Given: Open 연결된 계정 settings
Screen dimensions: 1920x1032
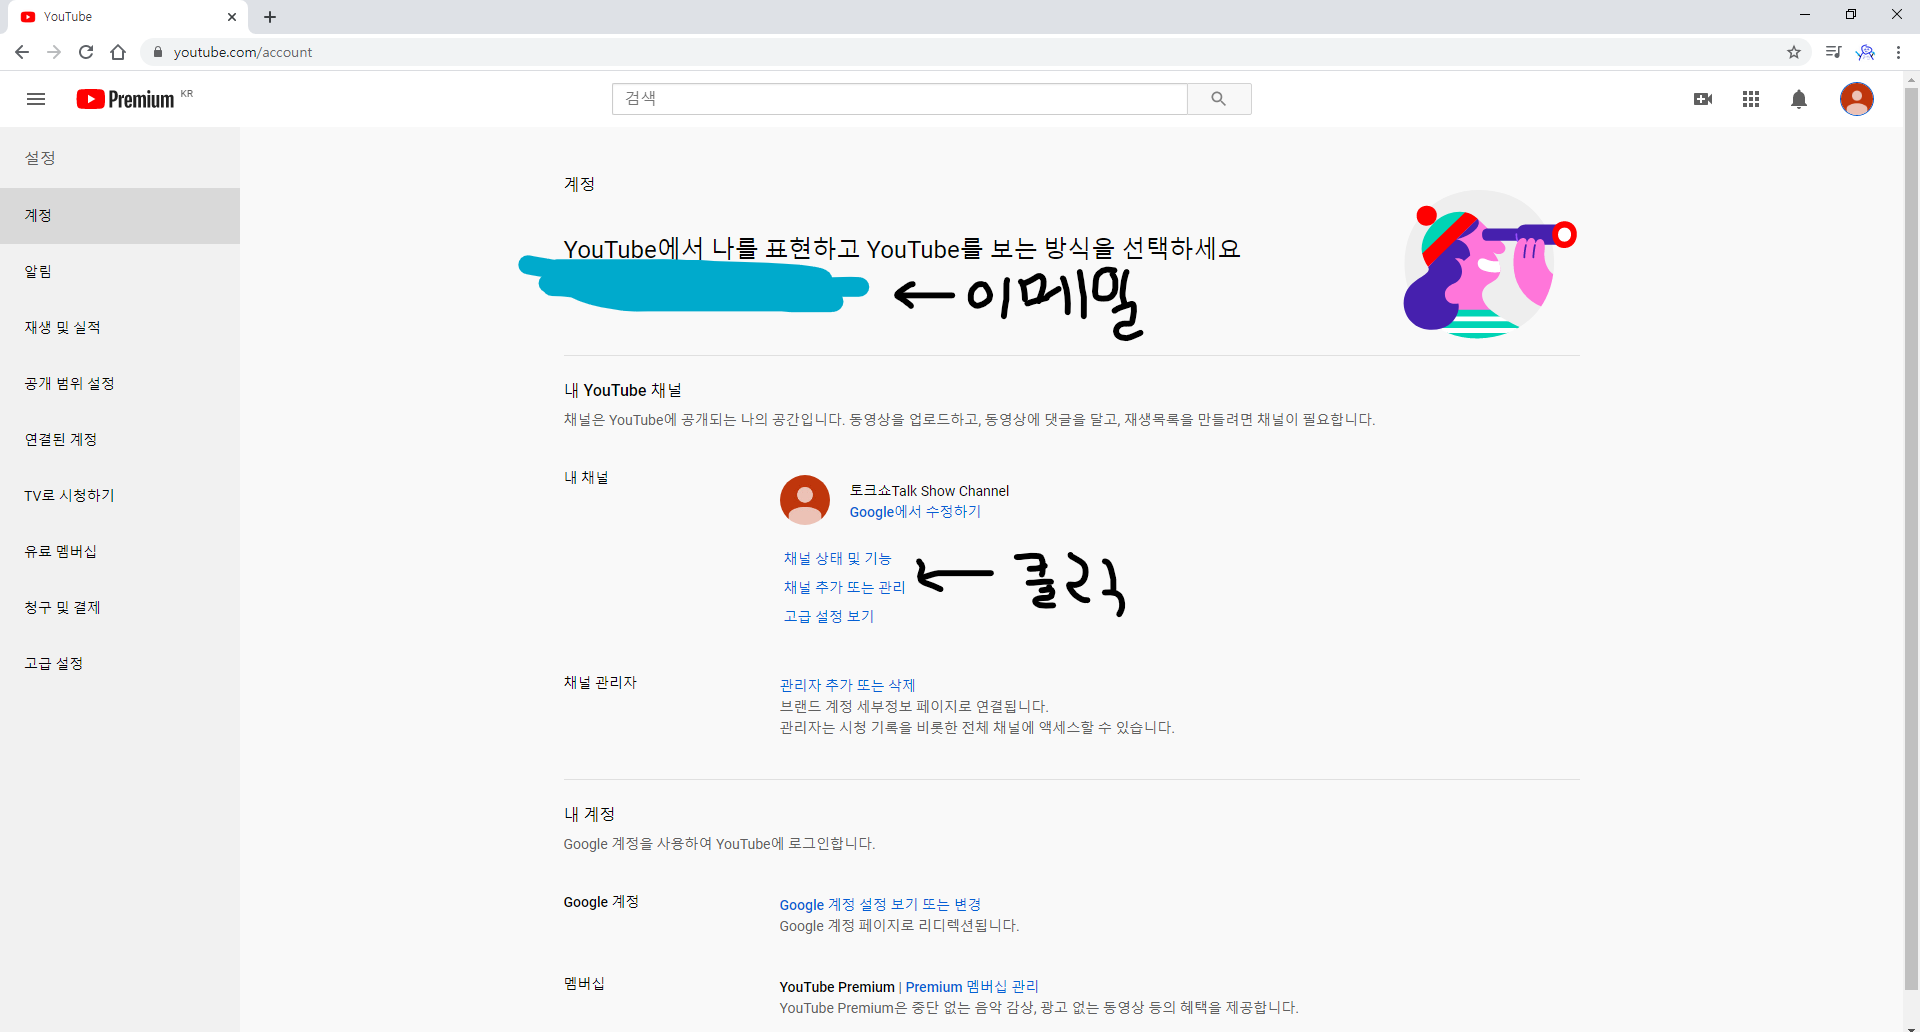Looking at the screenshot, I should point(120,440).
